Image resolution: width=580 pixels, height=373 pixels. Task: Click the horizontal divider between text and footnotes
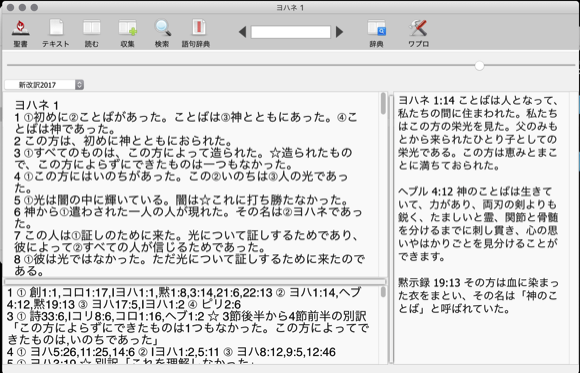[x=195, y=282]
